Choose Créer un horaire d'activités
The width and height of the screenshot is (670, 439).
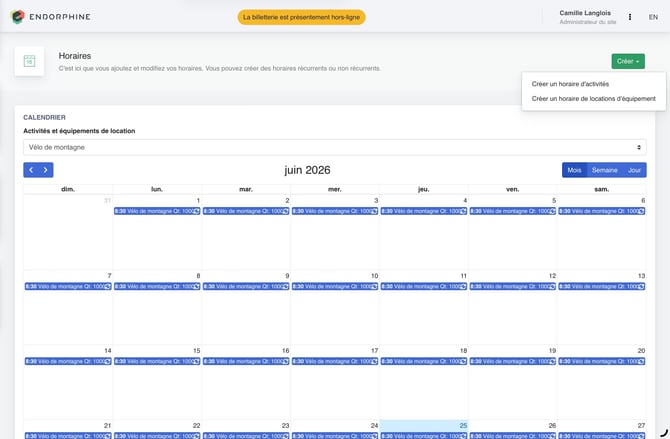pyautogui.click(x=570, y=84)
